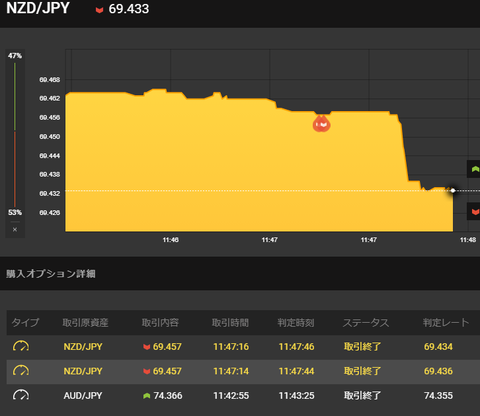480x416 pixels.
Task: Click the green High arrow button at chart edge
Action: [x=474, y=169]
